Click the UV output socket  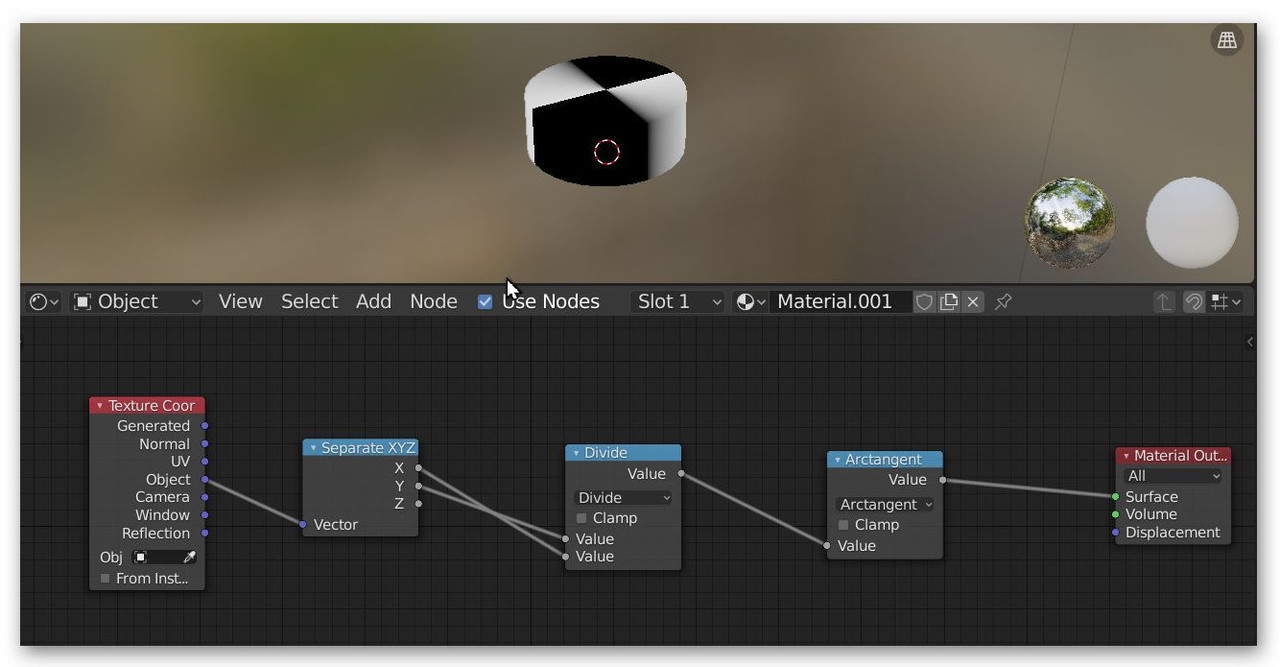tap(205, 462)
